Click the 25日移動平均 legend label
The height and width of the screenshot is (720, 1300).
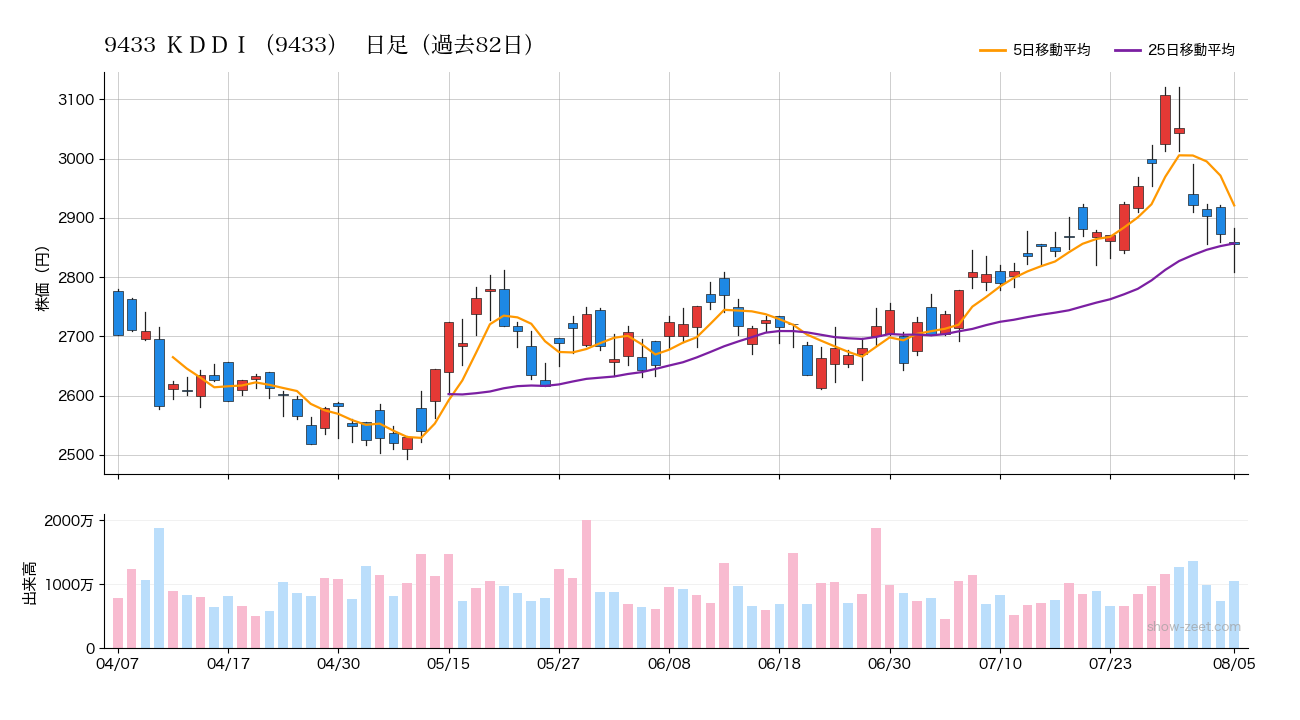pyautogui.click(x=1191, y=50)
